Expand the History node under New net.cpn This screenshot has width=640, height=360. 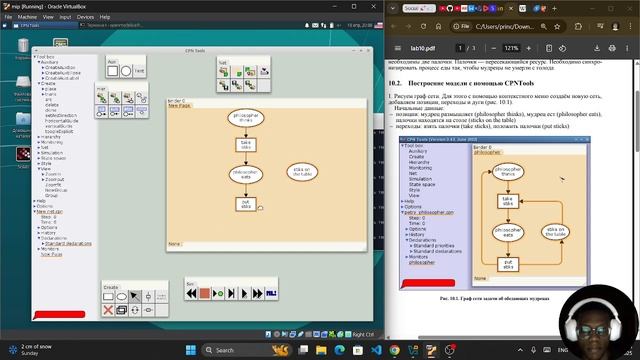(39, 233)
